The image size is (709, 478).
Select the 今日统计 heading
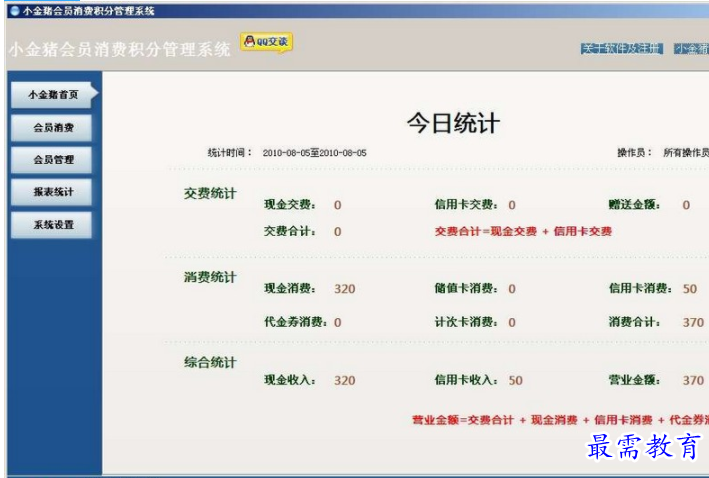pyautogui.click(x=454, y=123)
